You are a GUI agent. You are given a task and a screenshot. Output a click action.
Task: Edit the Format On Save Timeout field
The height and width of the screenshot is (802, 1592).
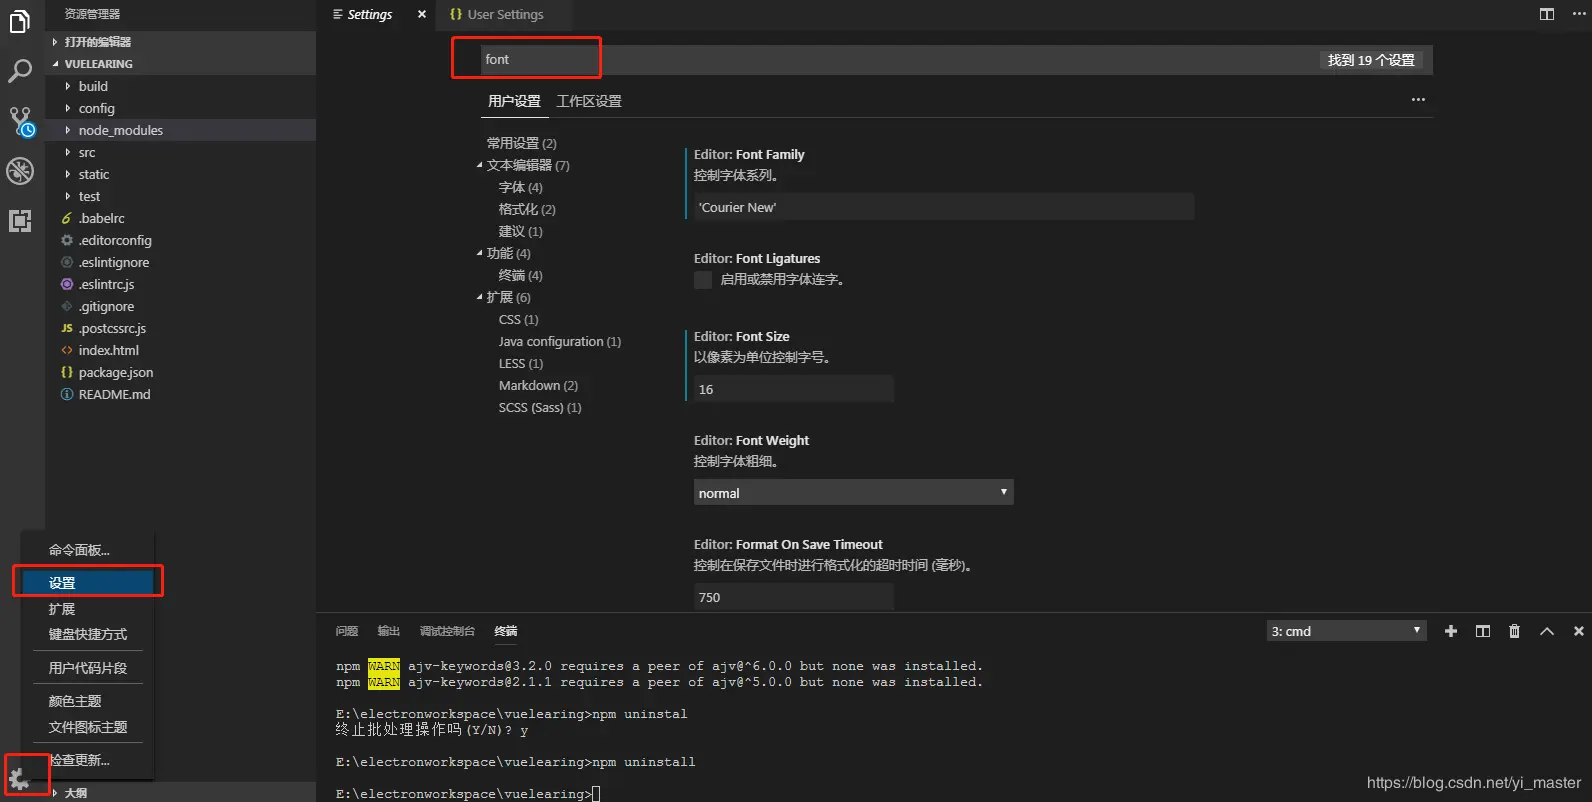[794, 597]
